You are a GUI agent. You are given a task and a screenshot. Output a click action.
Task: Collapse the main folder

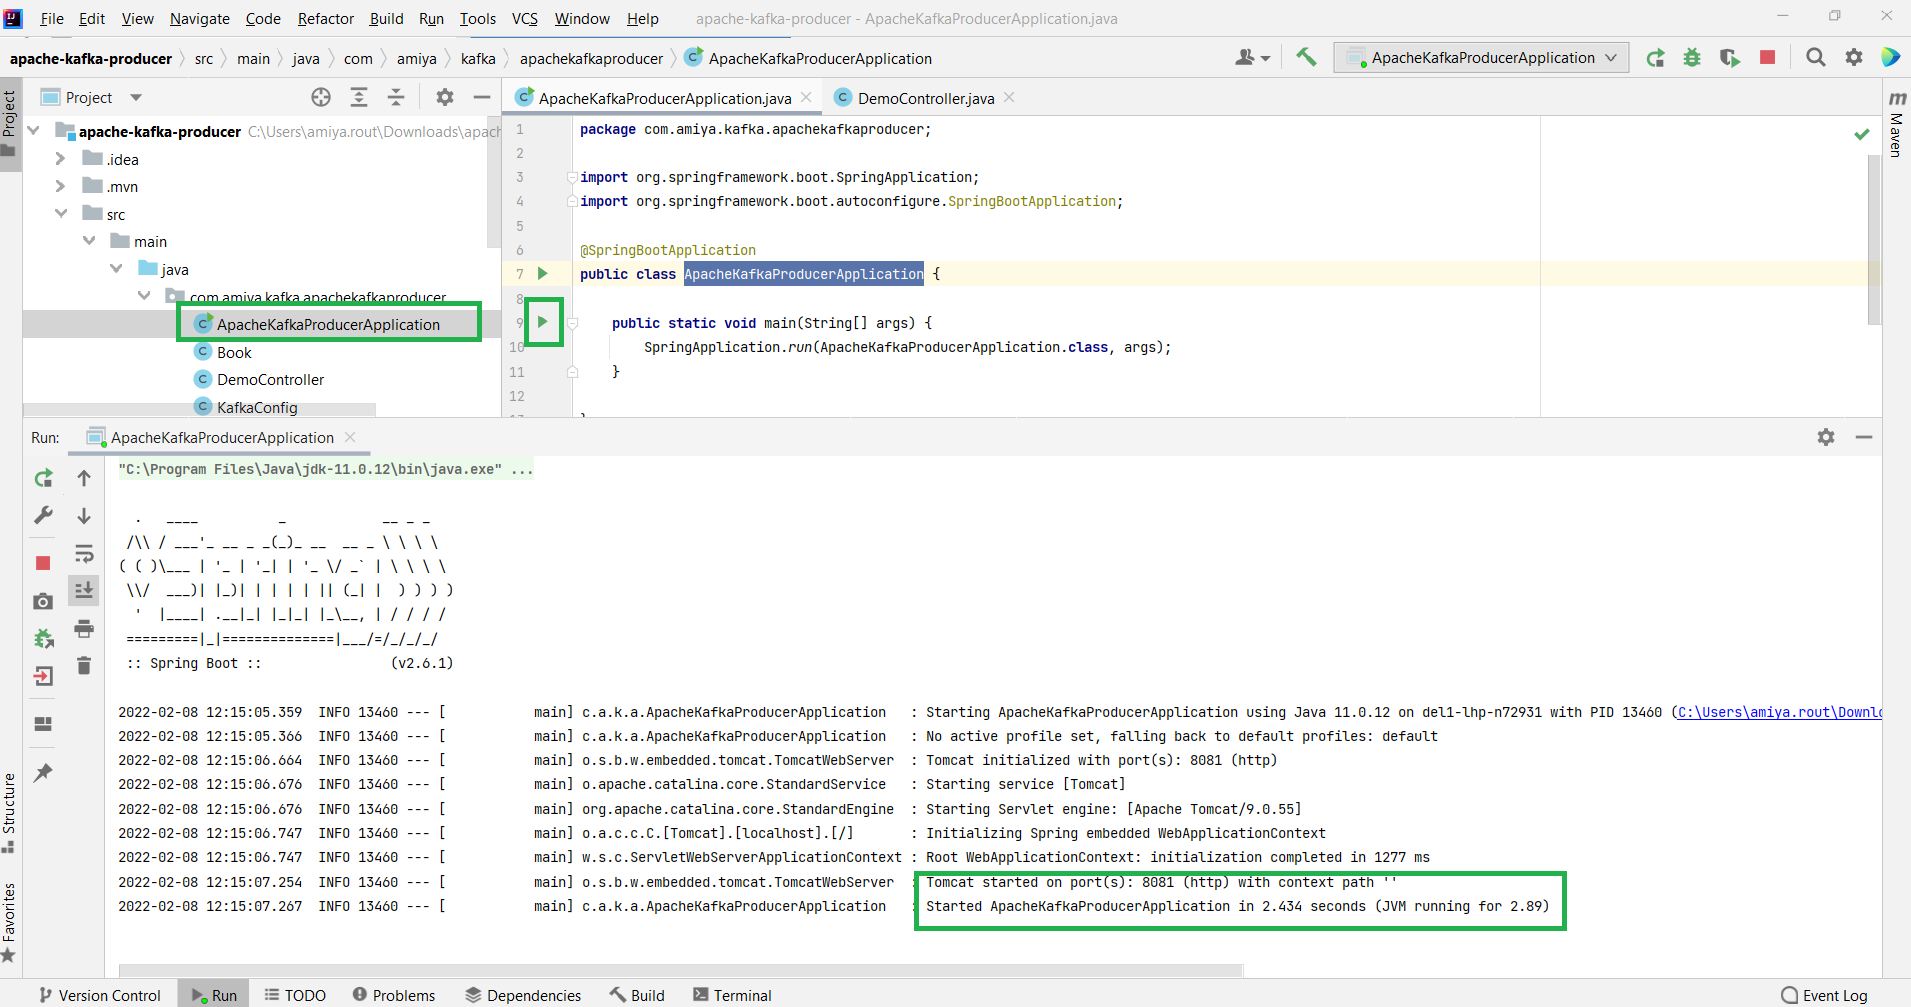click(89, 241)
